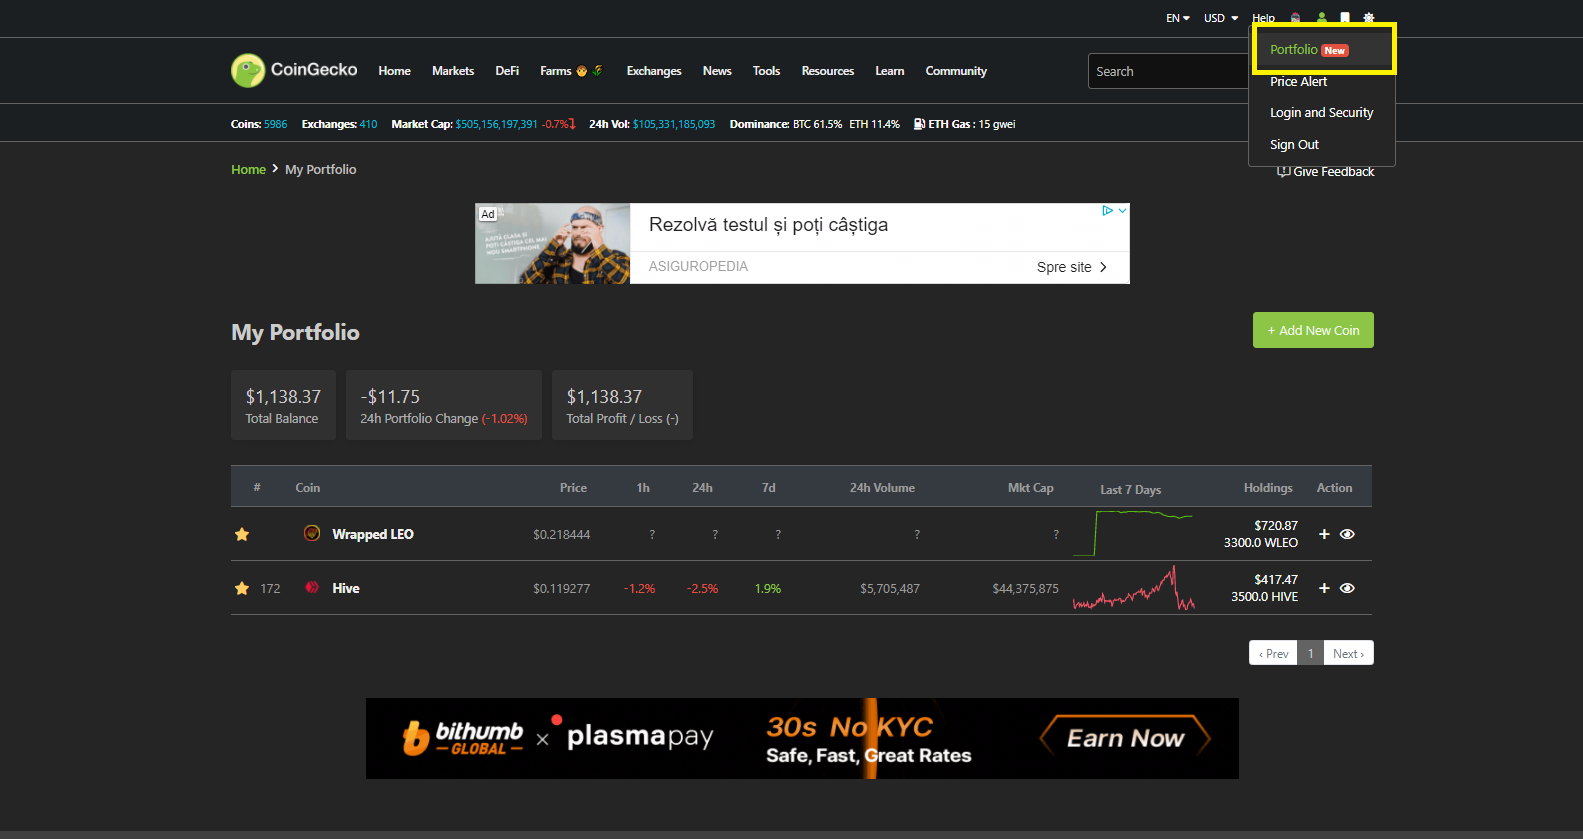This screenshot has width=1583, height=839.
Task: Click the Hive 7-day sparkline chart
Action: tap(1134, 588)
